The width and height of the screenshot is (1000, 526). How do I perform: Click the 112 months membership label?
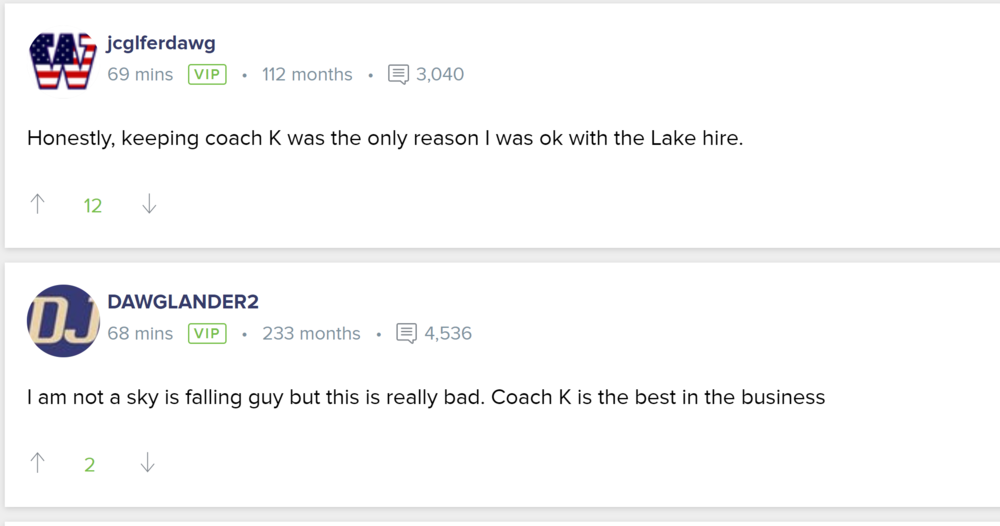[x=307, y=75]
